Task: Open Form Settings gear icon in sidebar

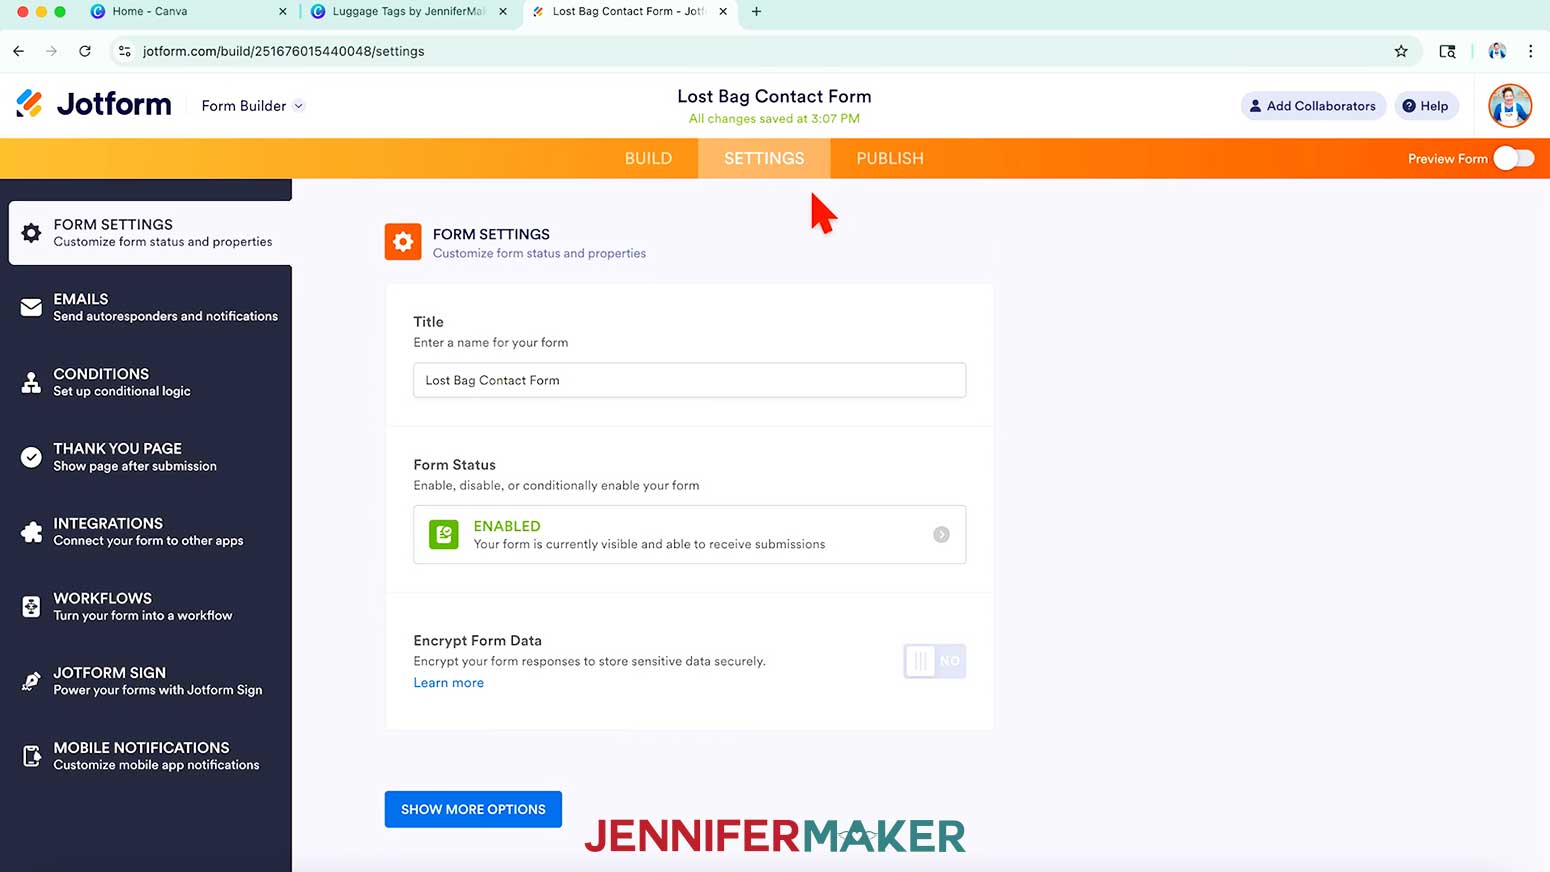Action: [x=31, y=233]
